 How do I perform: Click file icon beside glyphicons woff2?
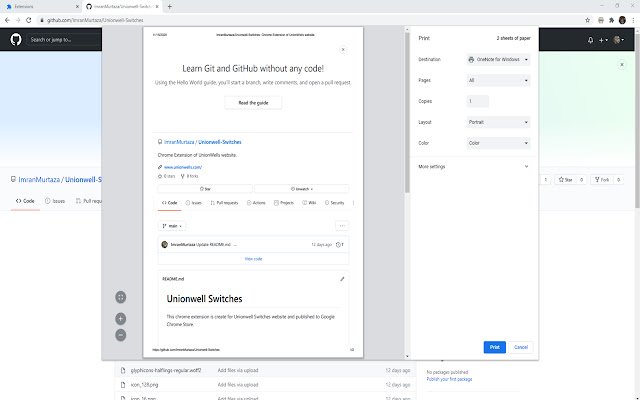(x=123, y=371)
